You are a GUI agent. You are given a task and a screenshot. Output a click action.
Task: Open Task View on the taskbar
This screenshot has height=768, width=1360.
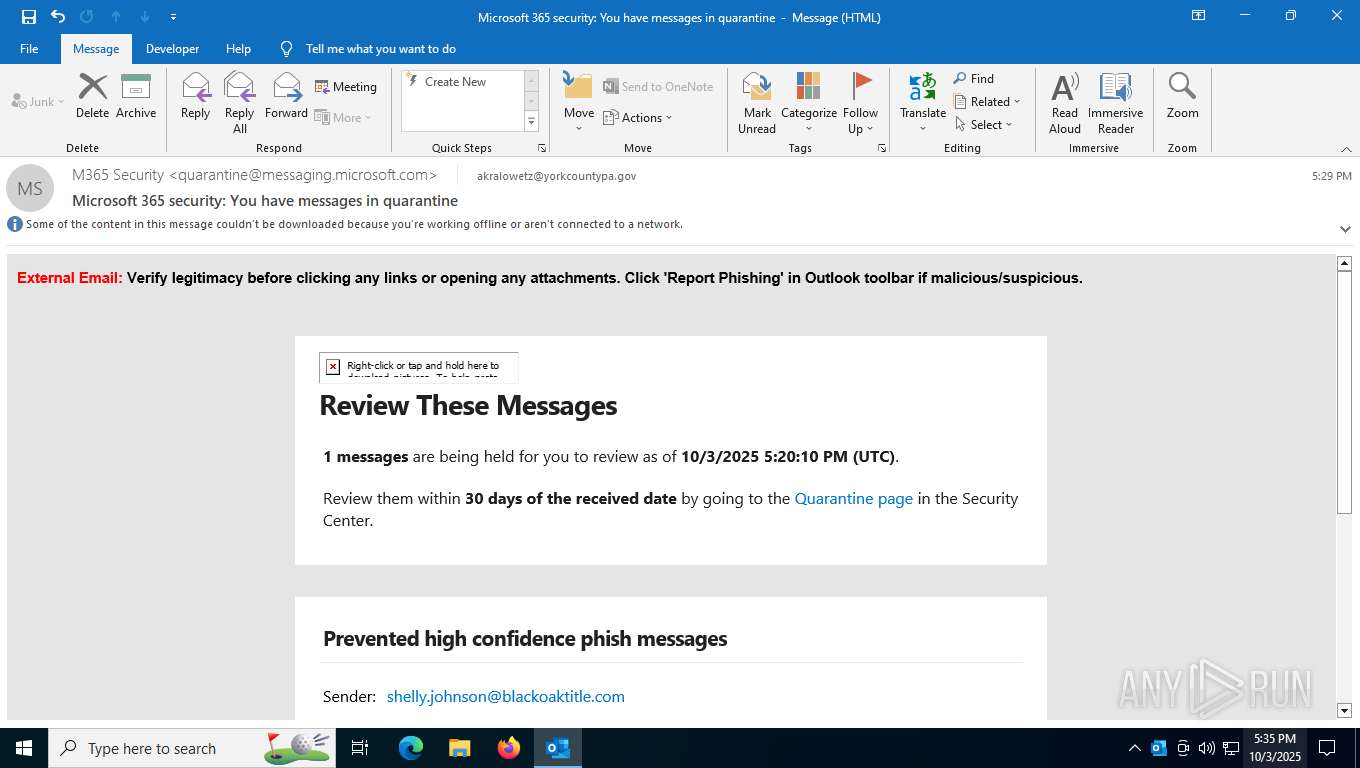pyautogui.click(x=360, y=748)
